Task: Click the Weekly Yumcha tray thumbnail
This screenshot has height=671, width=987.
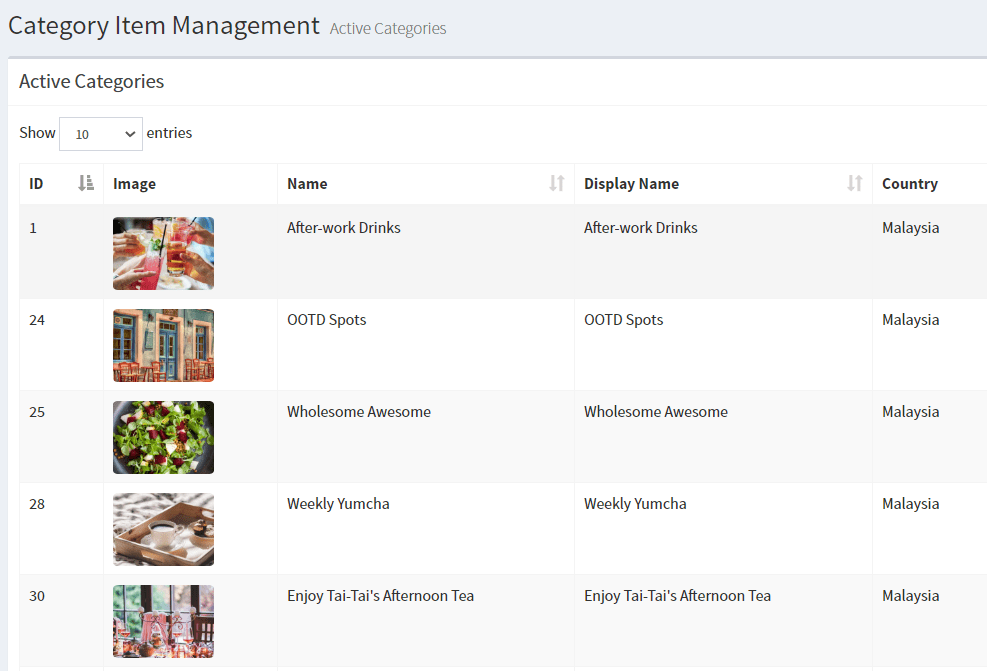Action: (x=163, y=529)
